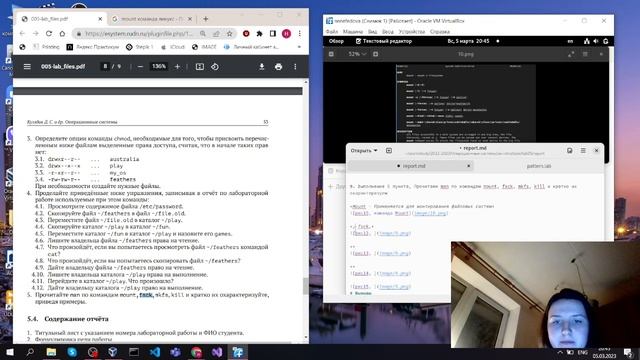This screenshot has width=640, height=360.
Task: Close the mount search tab
Action: 190,19
